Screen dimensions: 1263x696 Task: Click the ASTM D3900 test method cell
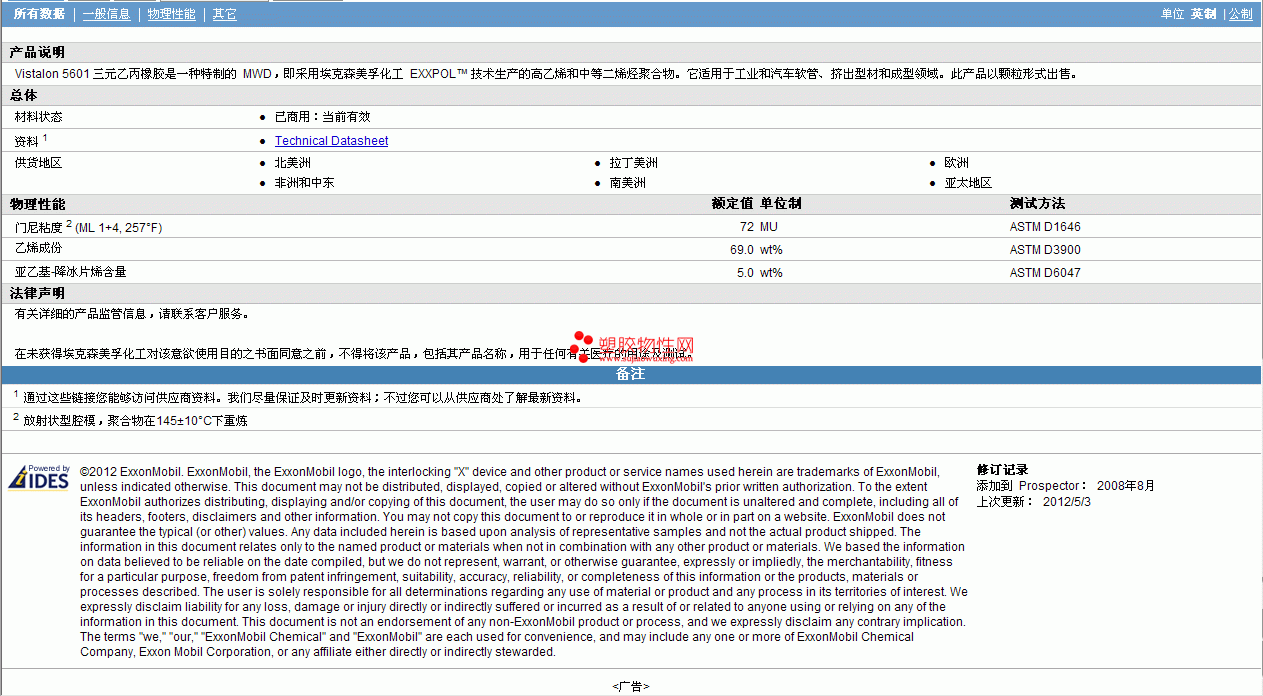[x=1045, y=250]
